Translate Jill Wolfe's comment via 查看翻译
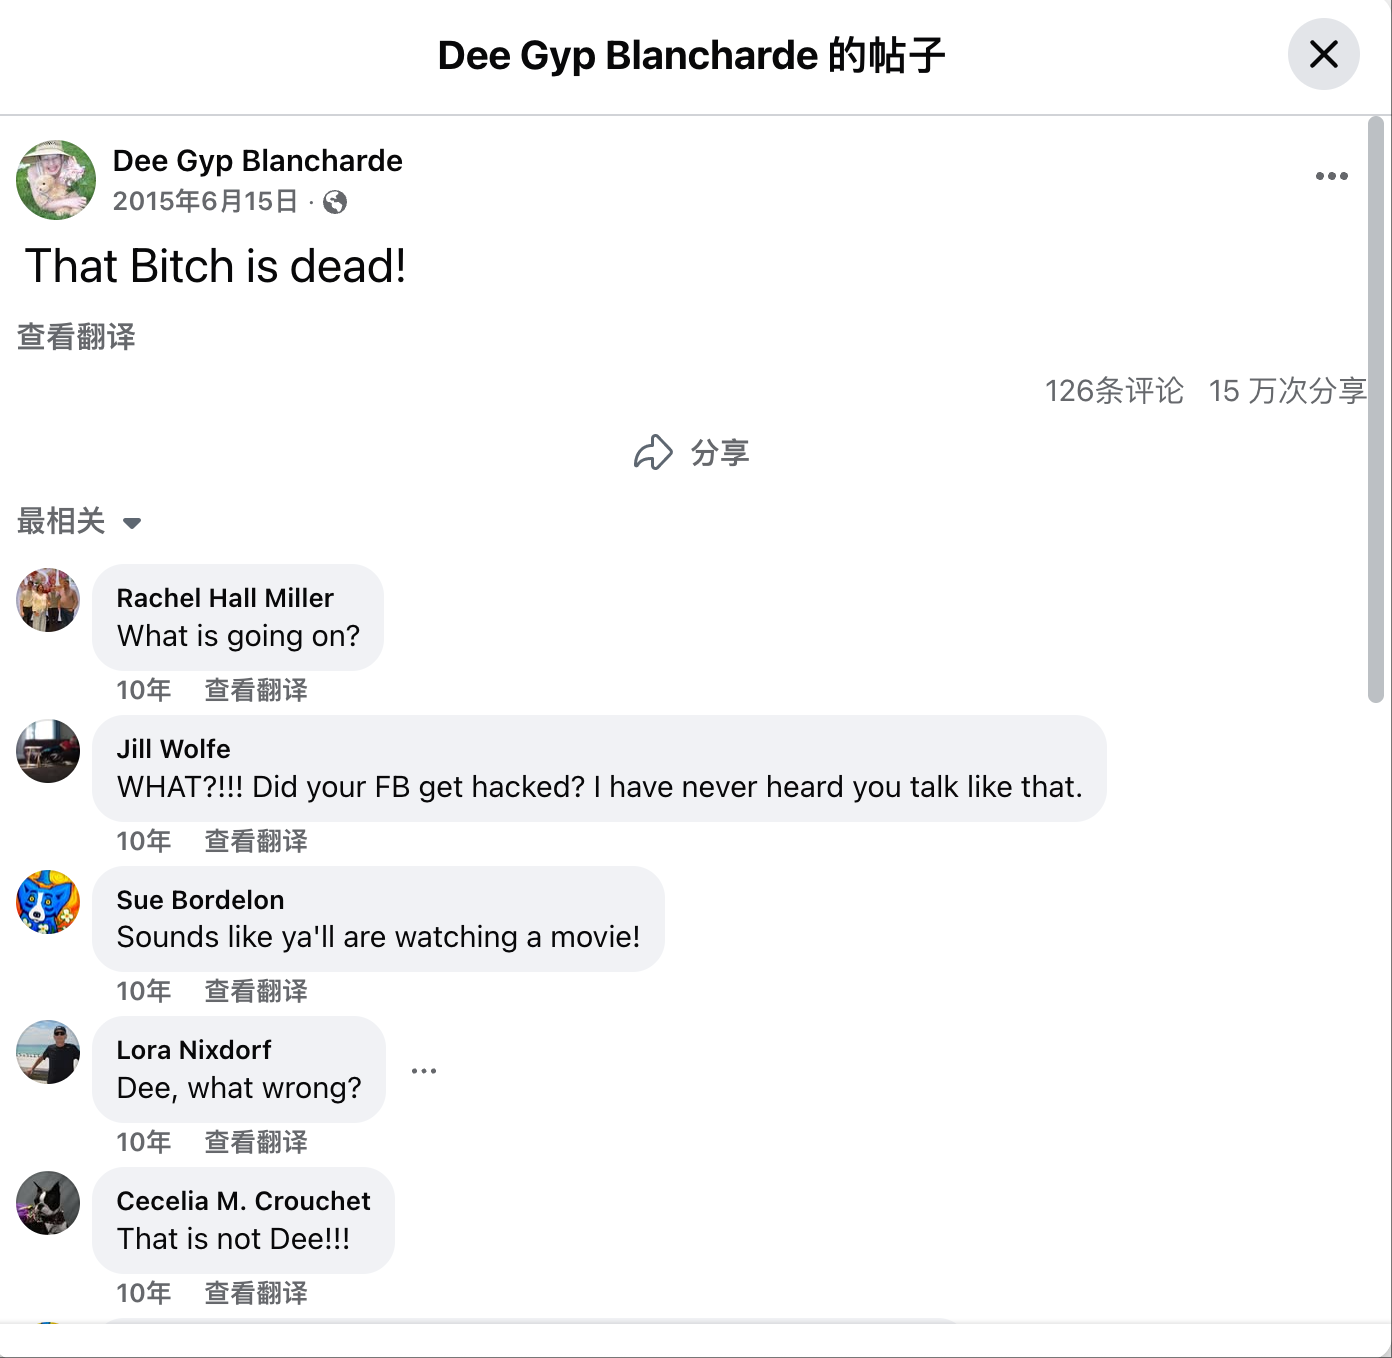Image resolution: width=1392 pixels, height=1358 pixels. pyautogui.click(x=256, y=841)
